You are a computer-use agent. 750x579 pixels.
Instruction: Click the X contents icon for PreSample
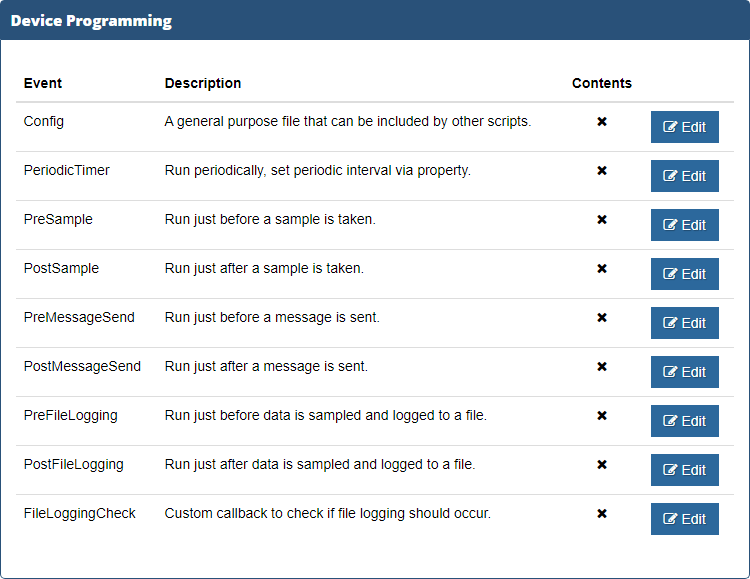click(602, 220)
